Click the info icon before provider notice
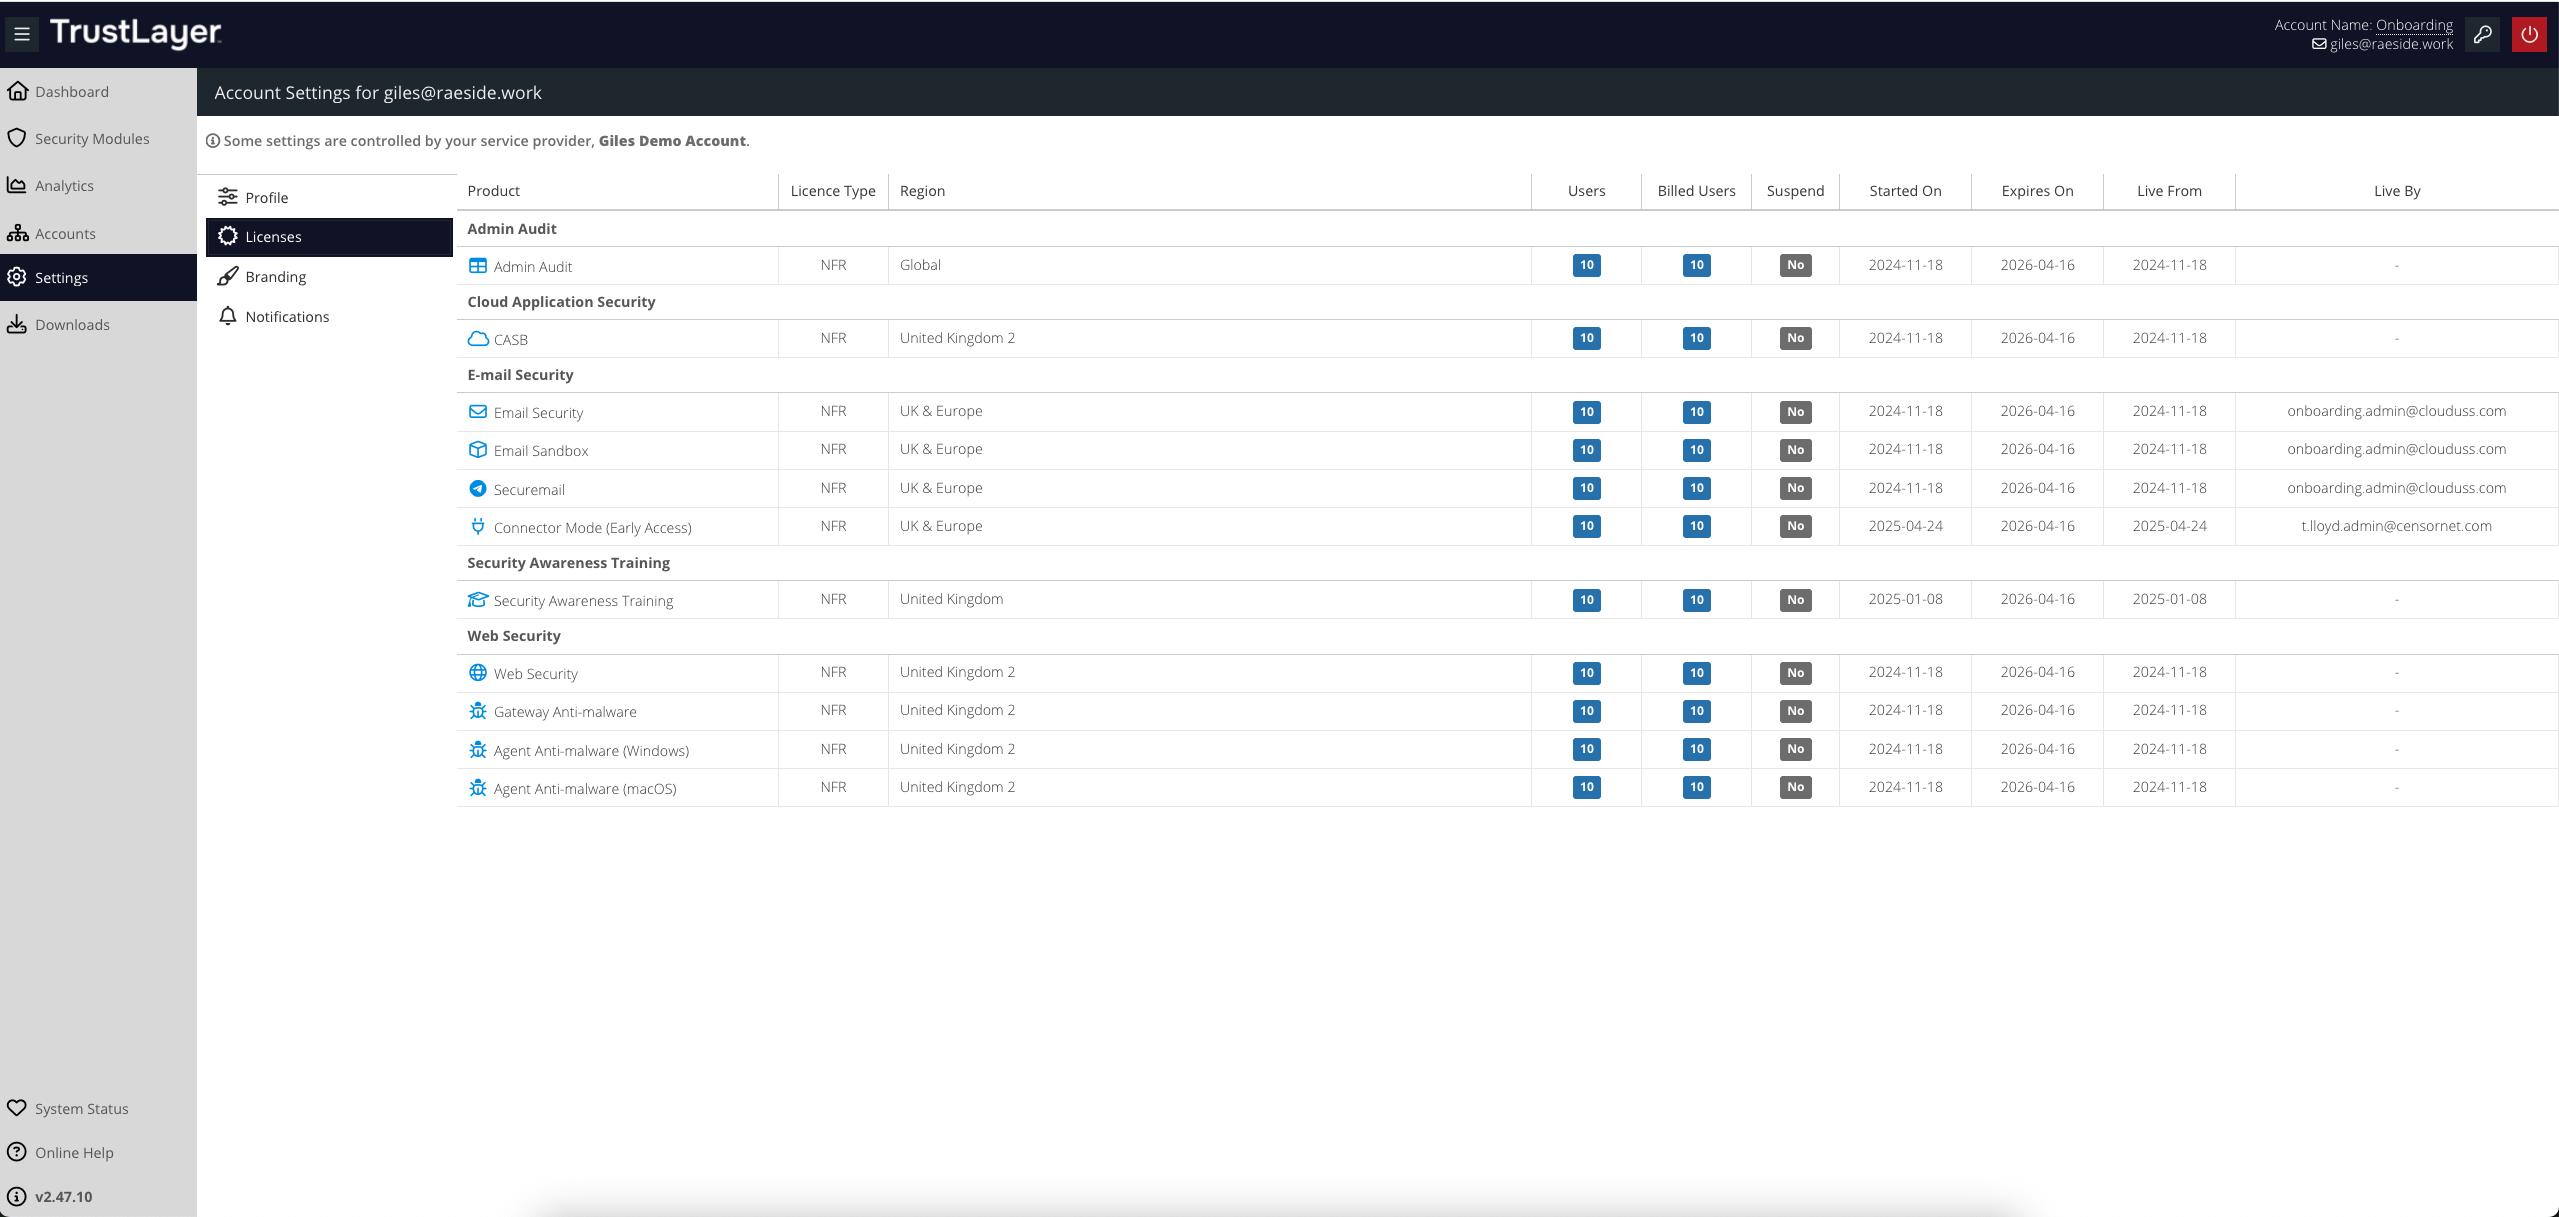2559x1217 pixels. pos(212,141)
